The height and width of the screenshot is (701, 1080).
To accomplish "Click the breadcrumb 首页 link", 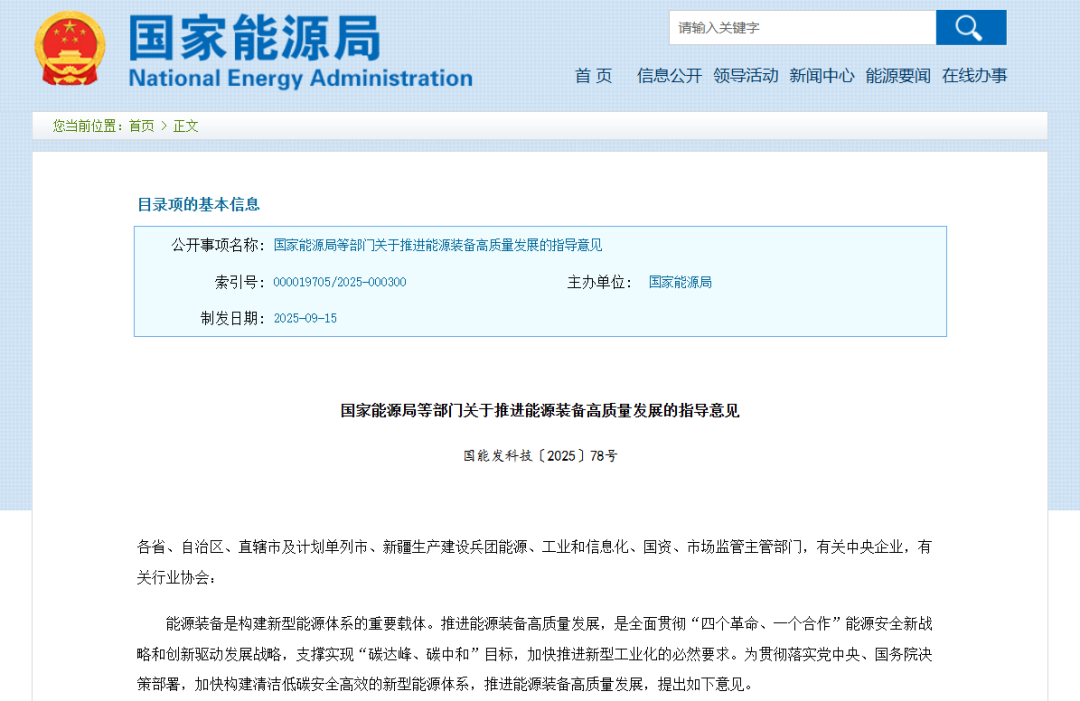I will click(x=141, y=126).
